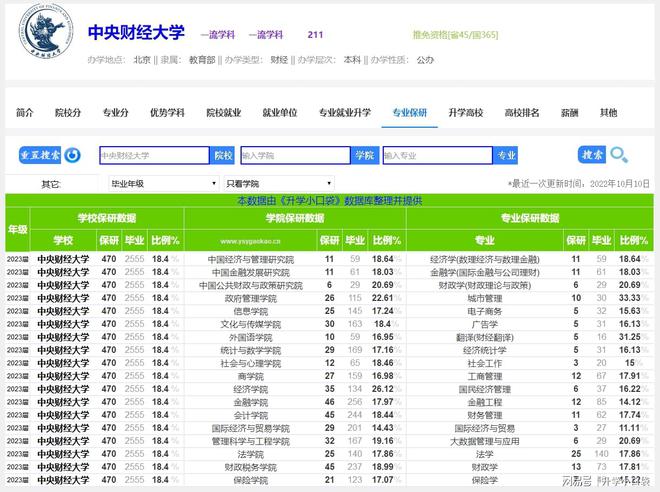This screenshot has height=492, width=660.
Task: Click the 院校 filter button
Action: (x=223, y=155)
